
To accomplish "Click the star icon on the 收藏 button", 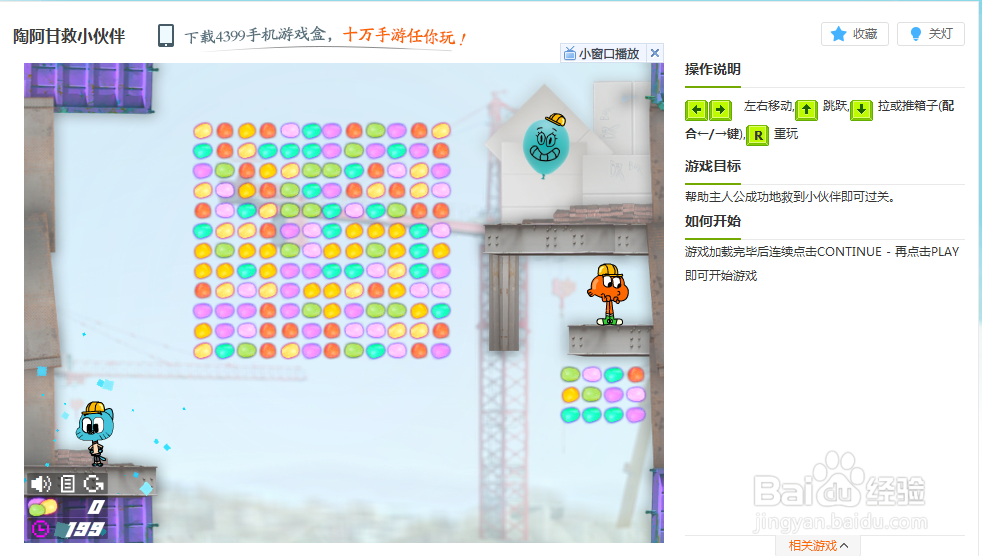I will click(x=839, y=34).
